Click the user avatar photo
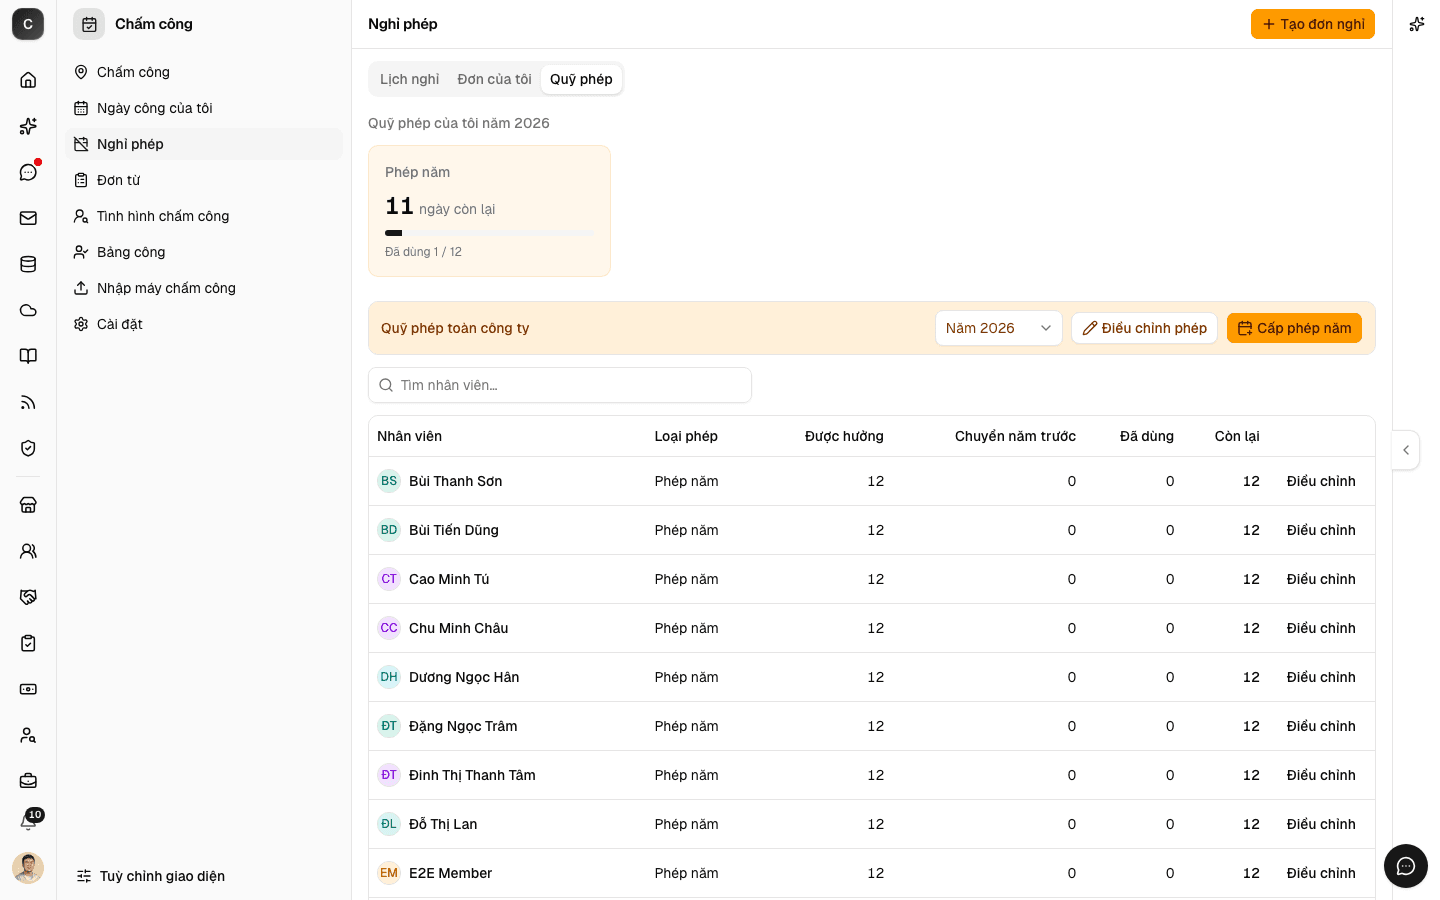Screen dimensions: 1440x900 pyautogui.click(x=28, y=868)
